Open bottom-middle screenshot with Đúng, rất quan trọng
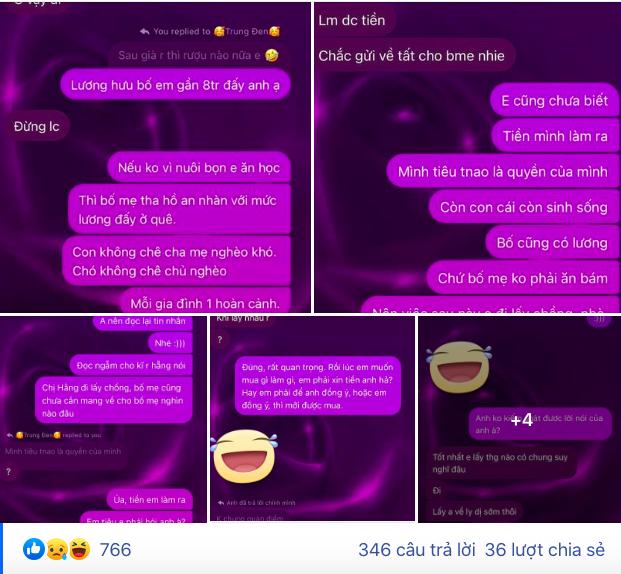Image resolution: width=621 pixels, height=574 pixels. [x=312, y=418]
